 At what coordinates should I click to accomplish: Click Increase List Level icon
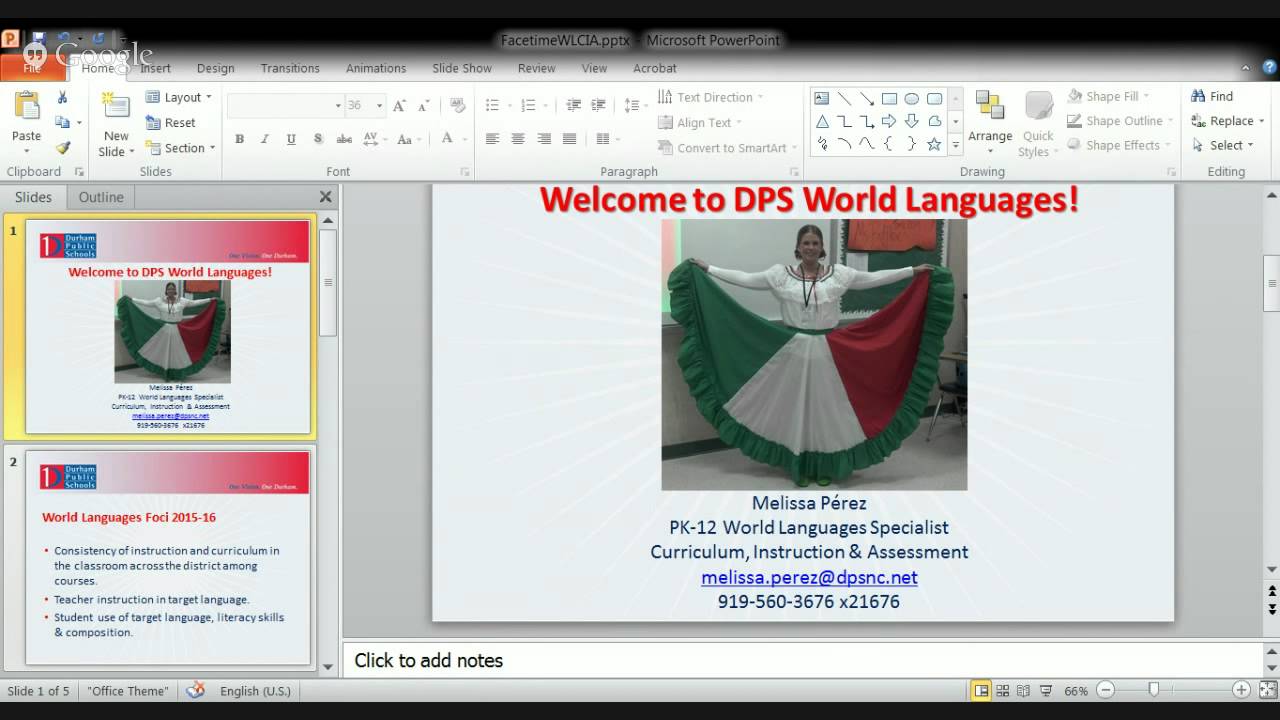(x=598, y=105)
